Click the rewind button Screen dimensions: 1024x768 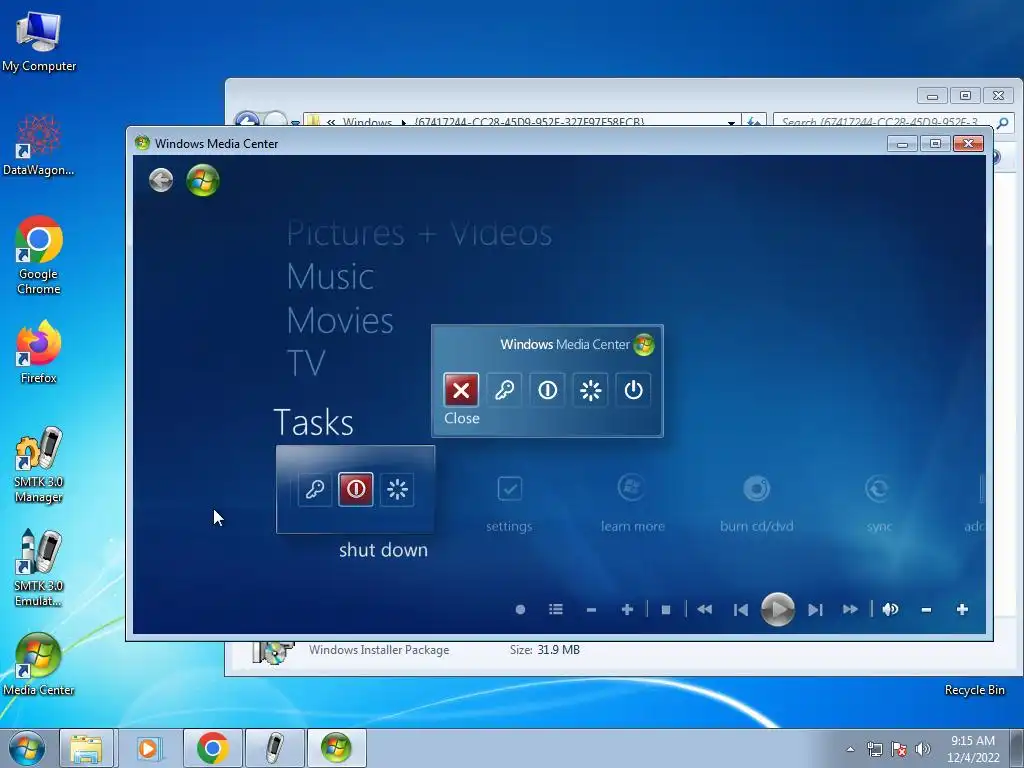click(x=705, y=609)
